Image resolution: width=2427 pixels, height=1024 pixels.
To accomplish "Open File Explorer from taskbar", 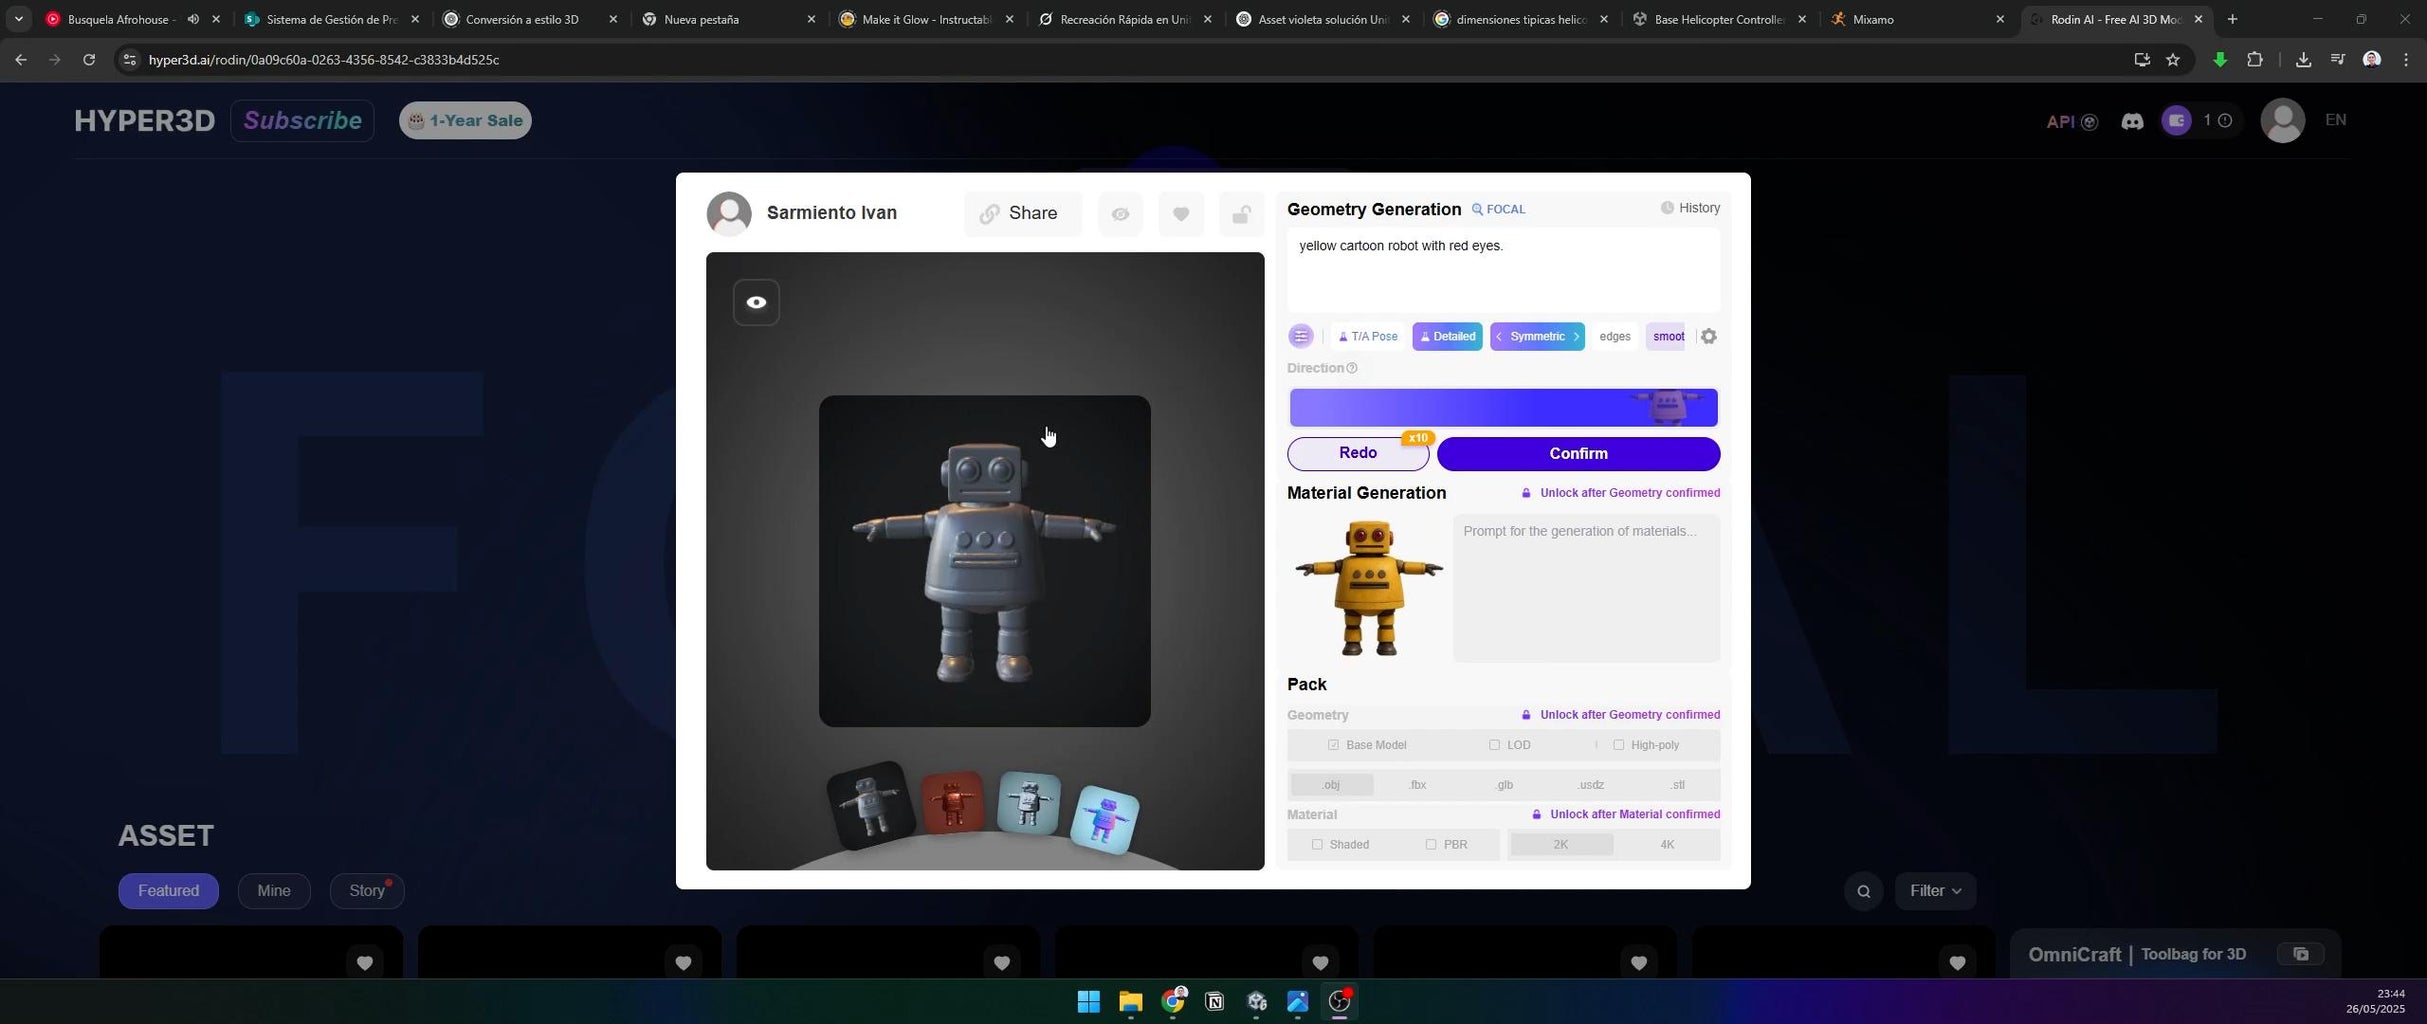I will tap(1130, 1002).
